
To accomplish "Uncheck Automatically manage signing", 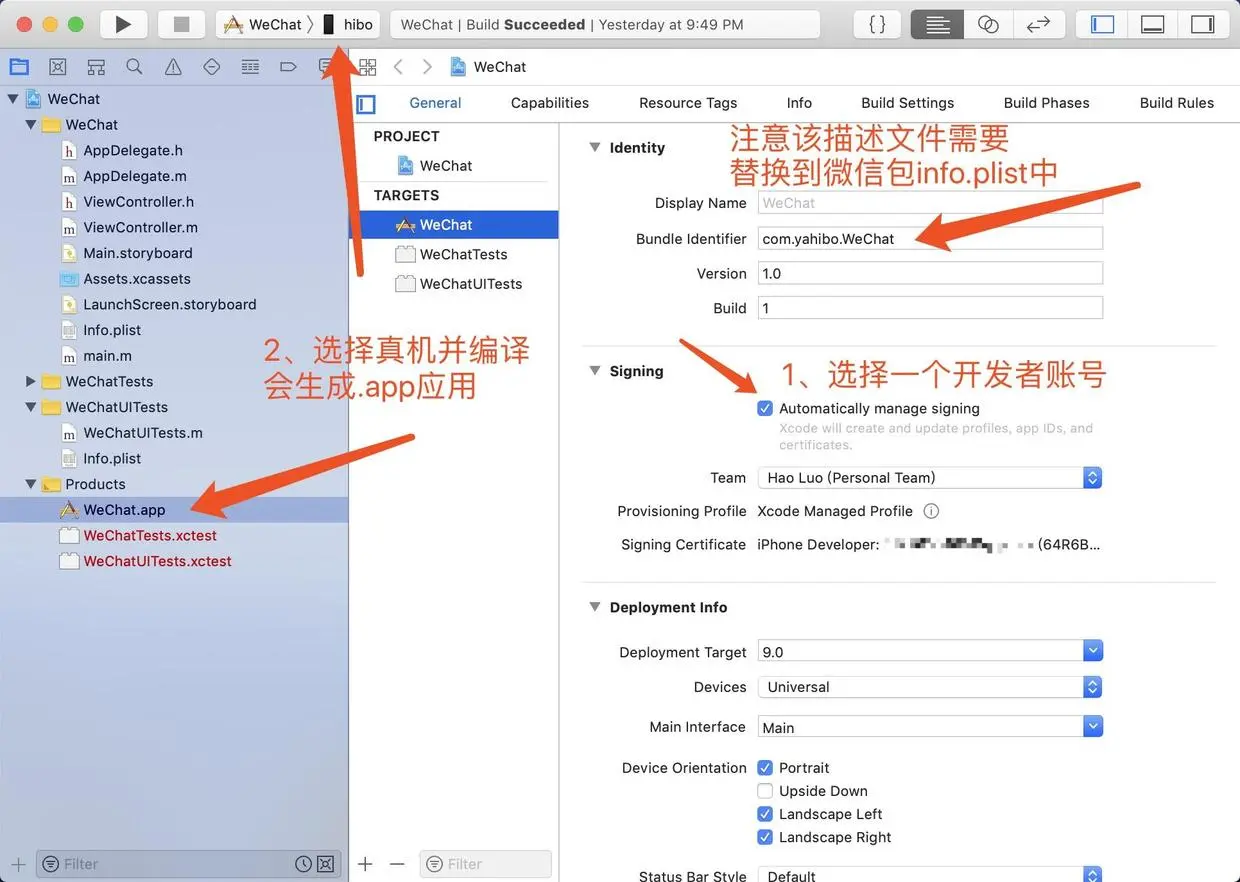I will click(x=765, y=408).
